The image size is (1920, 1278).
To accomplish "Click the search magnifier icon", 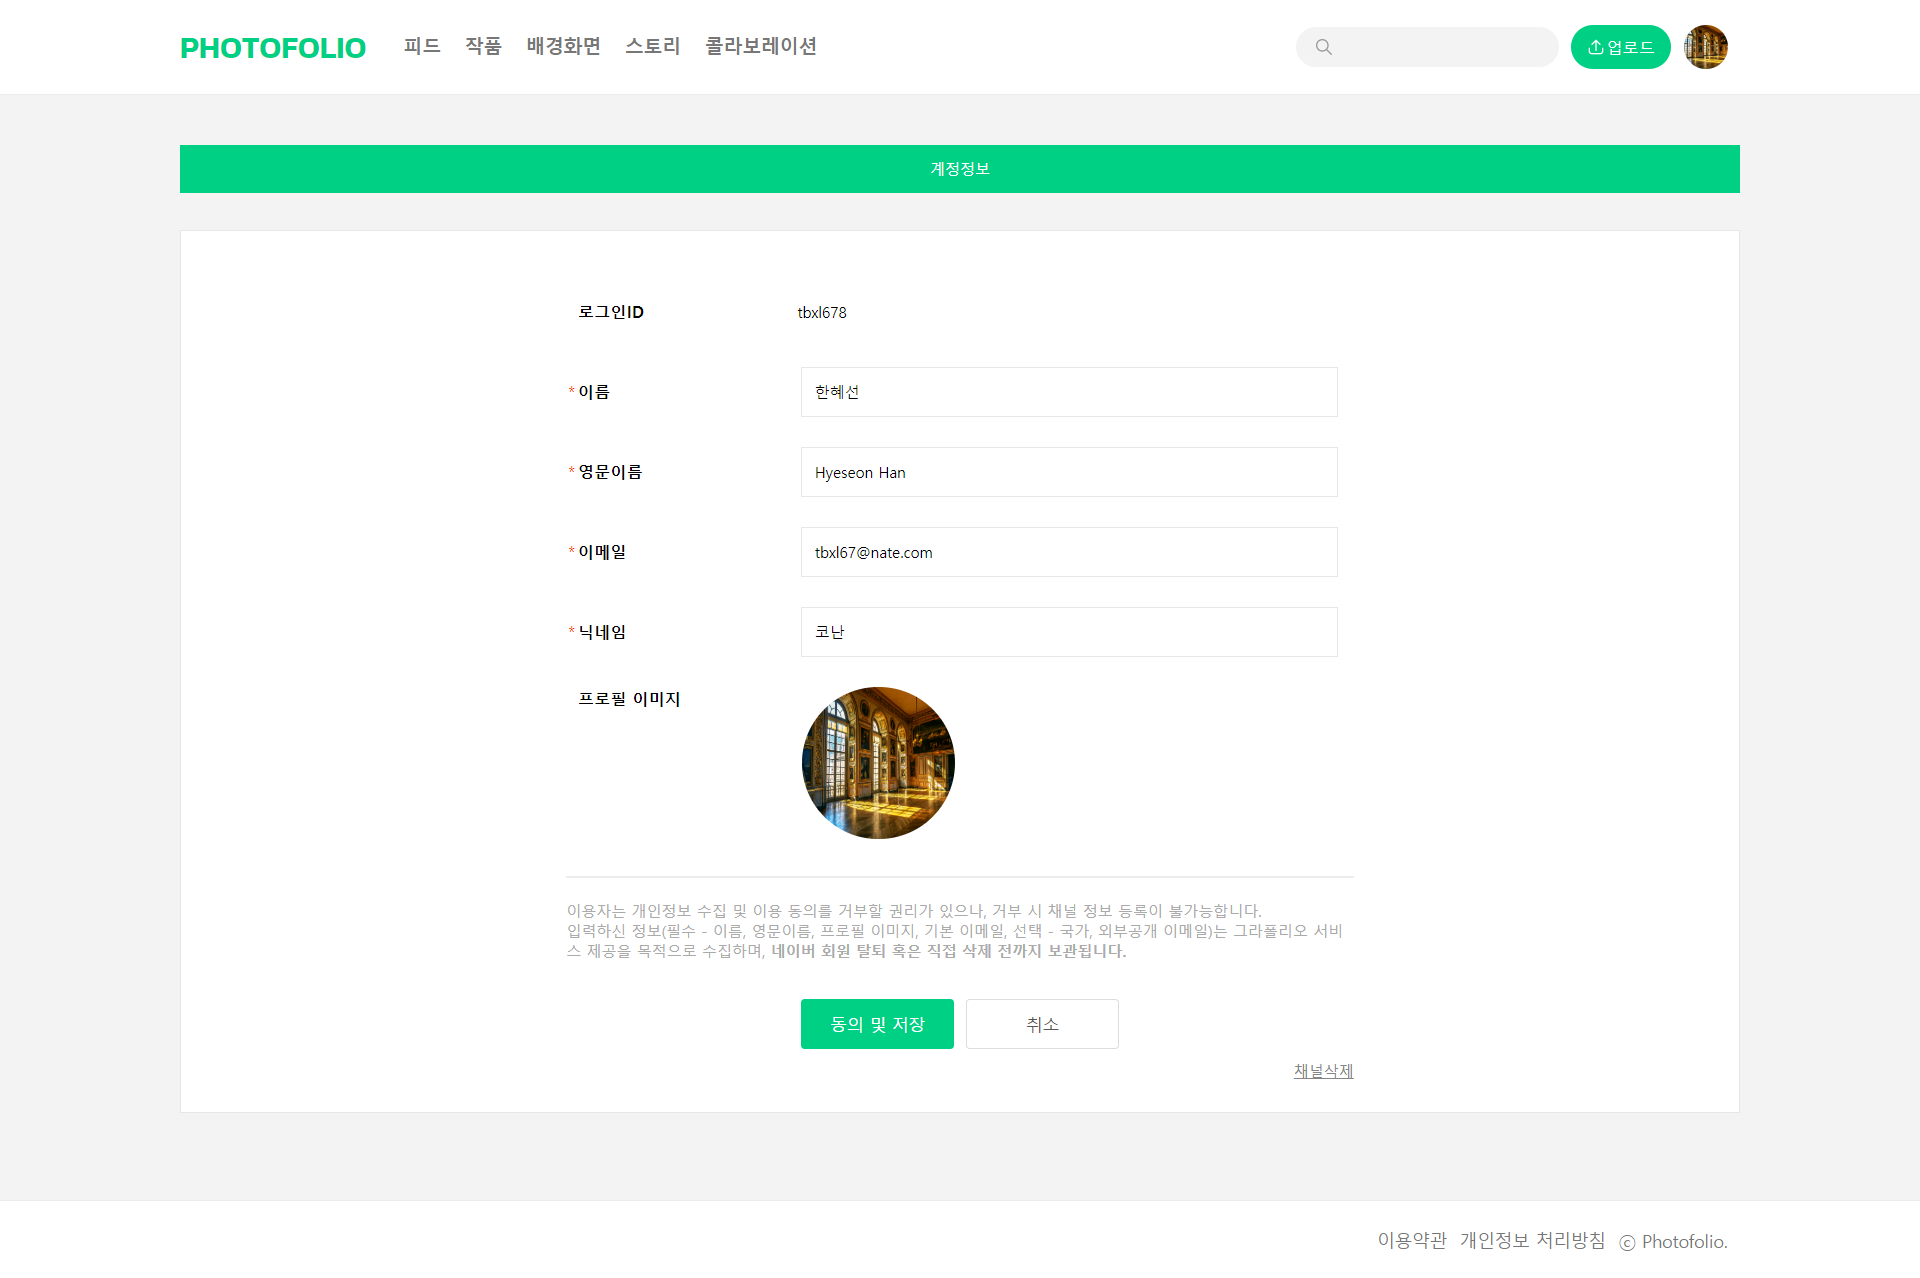I will (x=1323, y=47).
